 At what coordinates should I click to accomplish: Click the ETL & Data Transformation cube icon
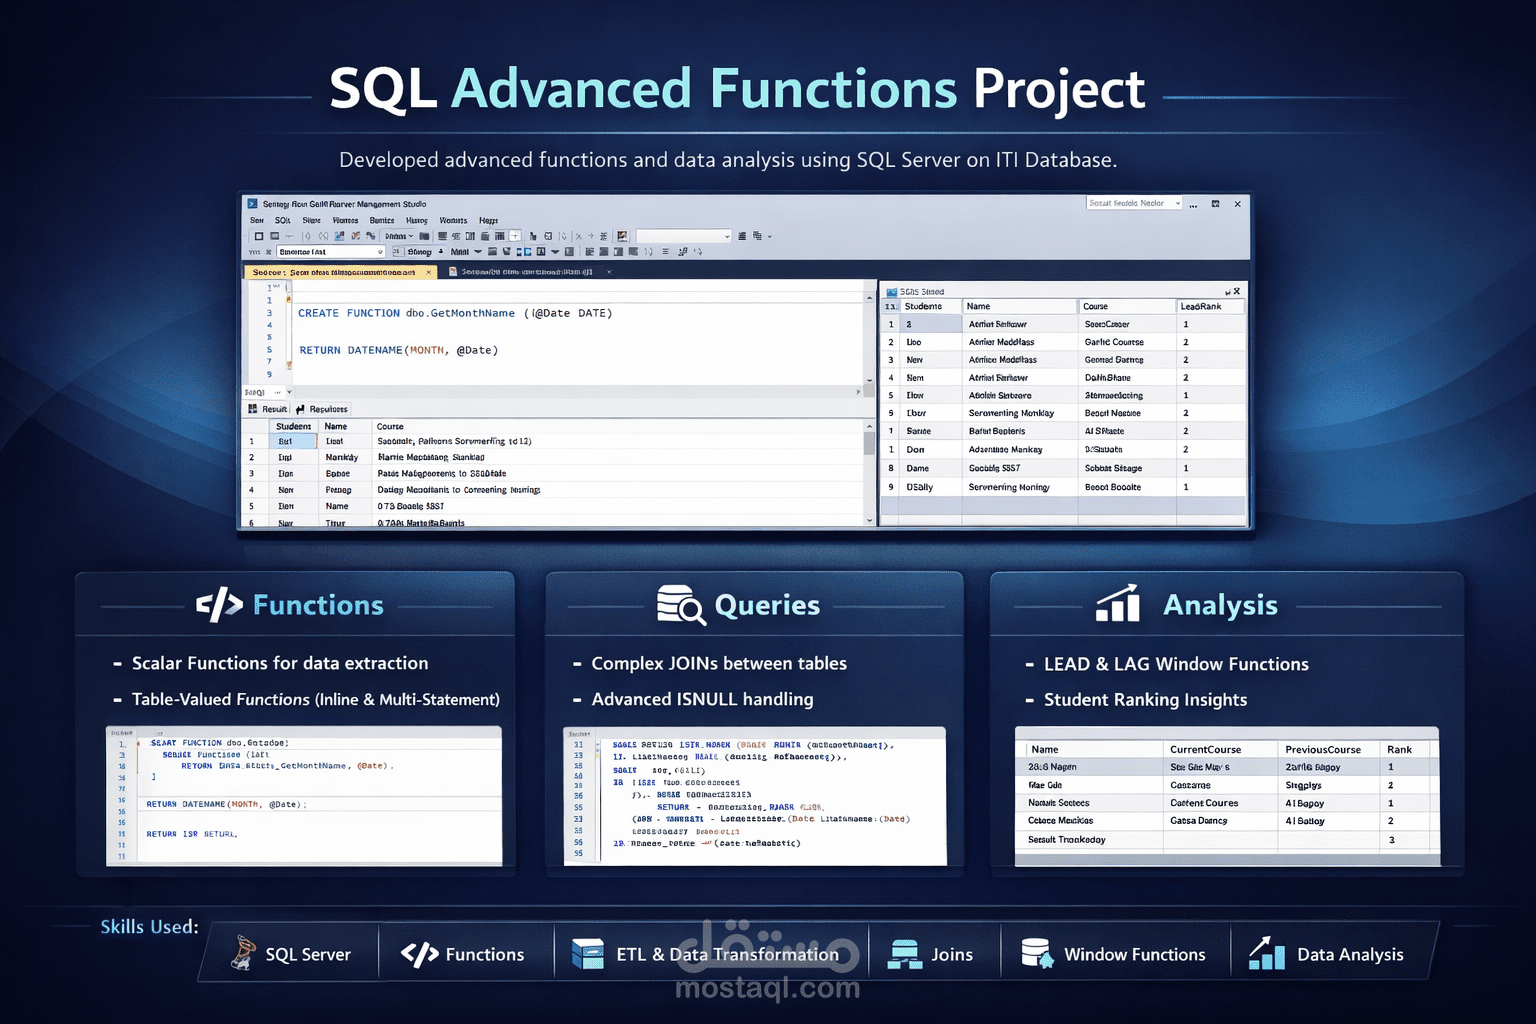(587, 954)
